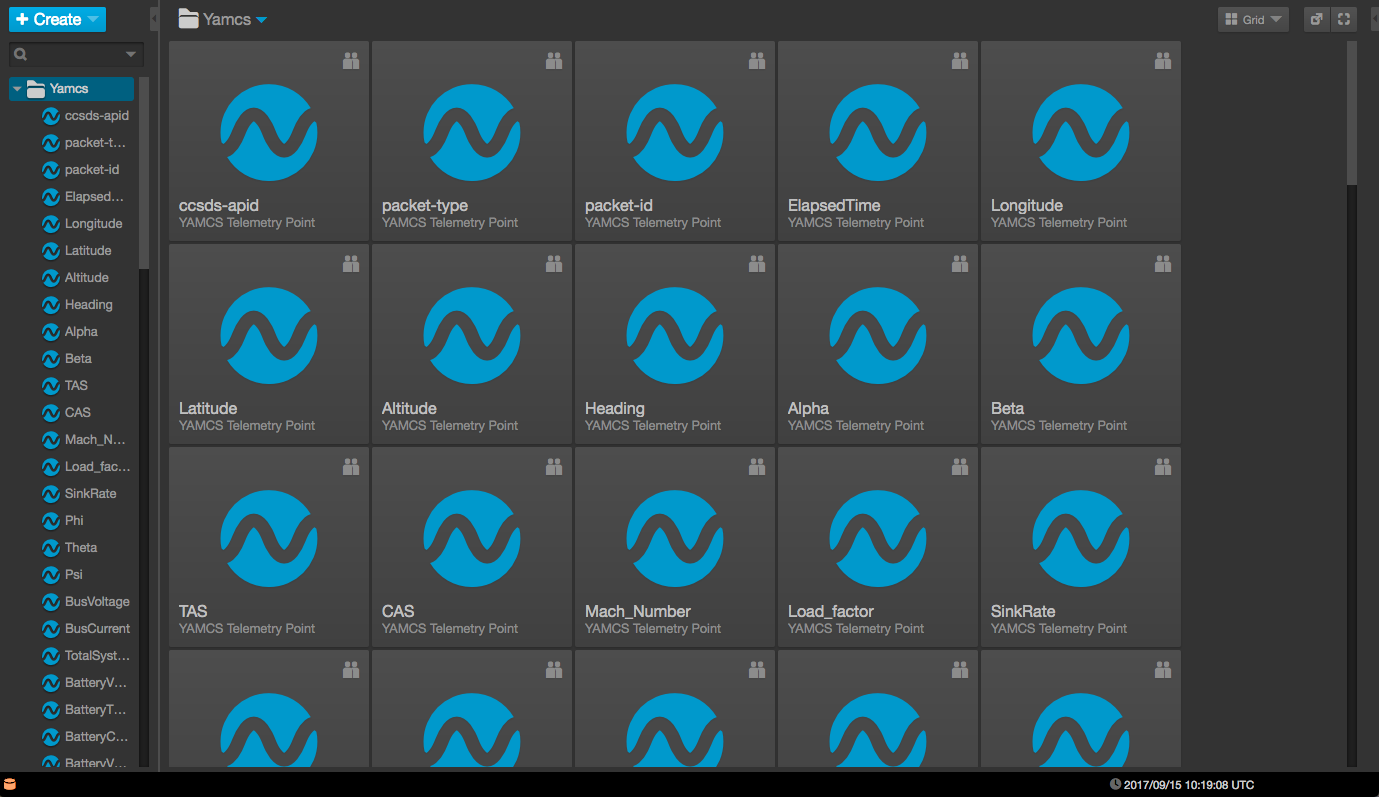Viewport: 1379px width, 797px height.
Task: Click the Create button
Action: pos(58,19)
